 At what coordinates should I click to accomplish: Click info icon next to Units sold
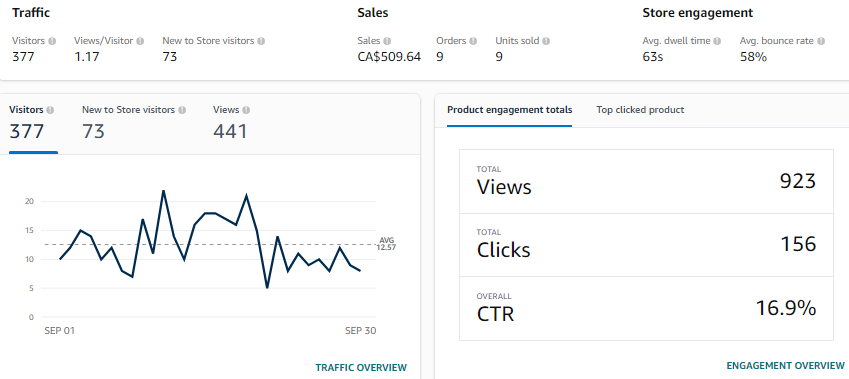click(x=546, y=41)
